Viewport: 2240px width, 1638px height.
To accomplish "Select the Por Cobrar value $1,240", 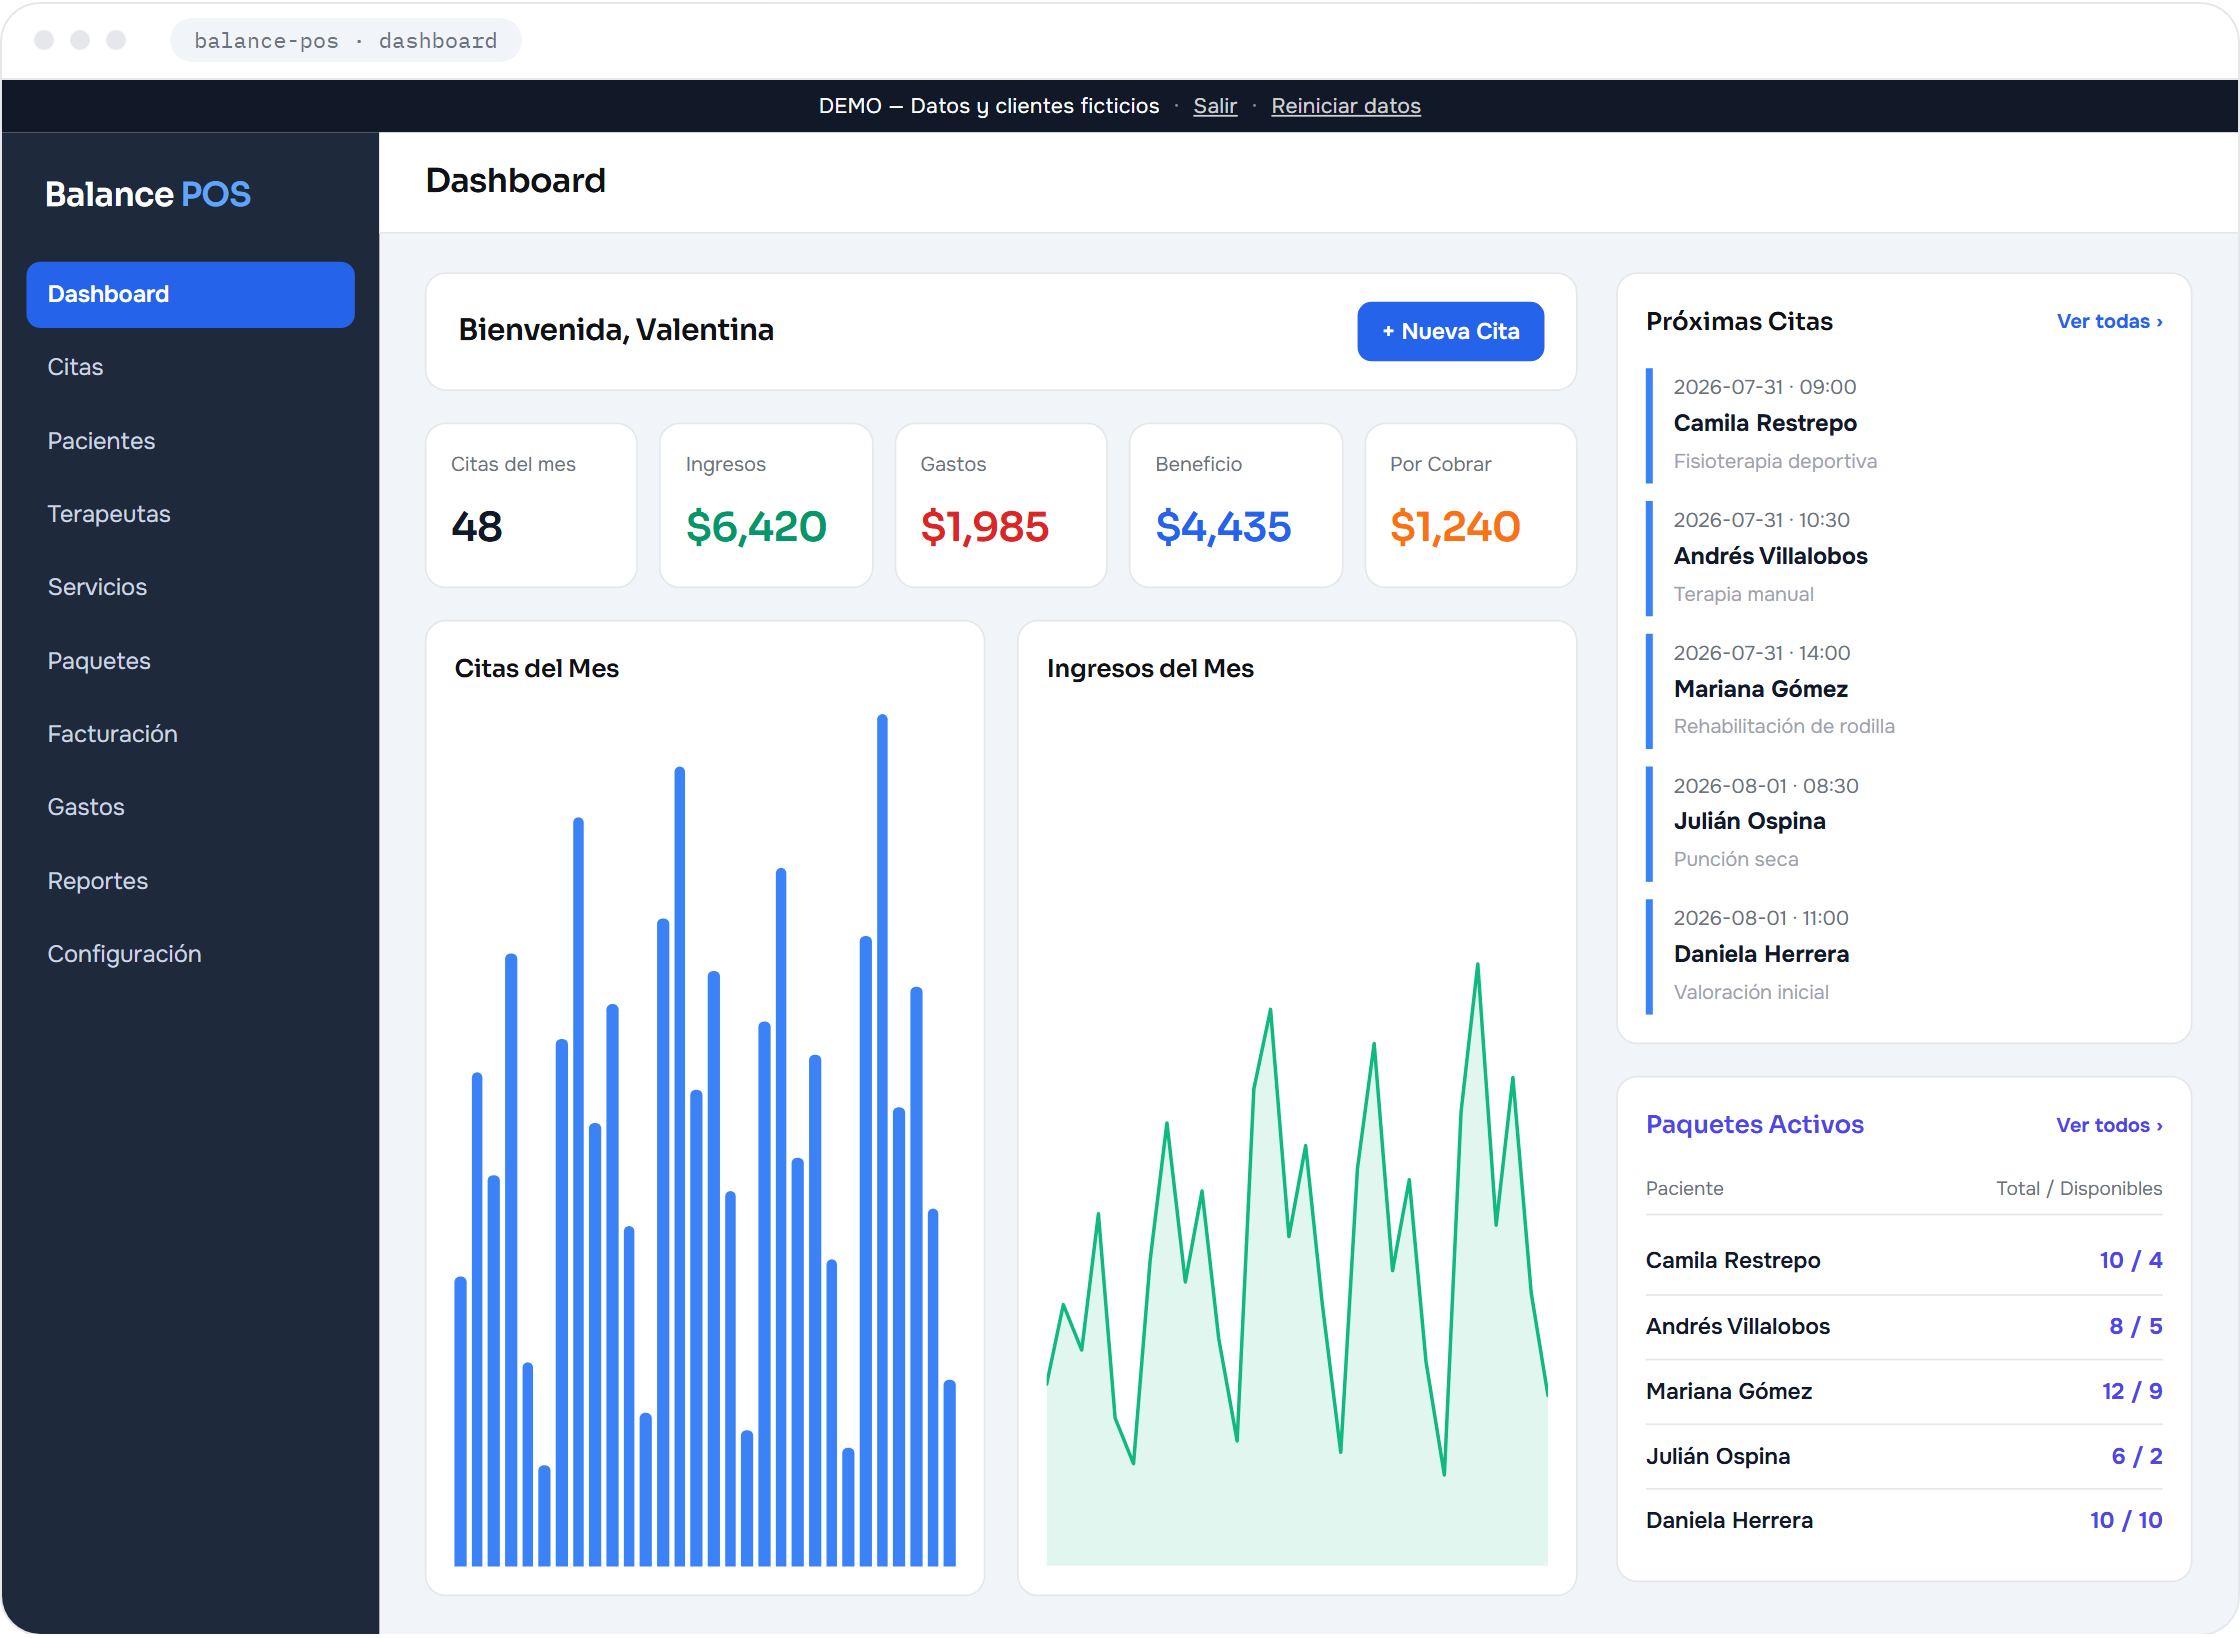I will [1455, 527].
